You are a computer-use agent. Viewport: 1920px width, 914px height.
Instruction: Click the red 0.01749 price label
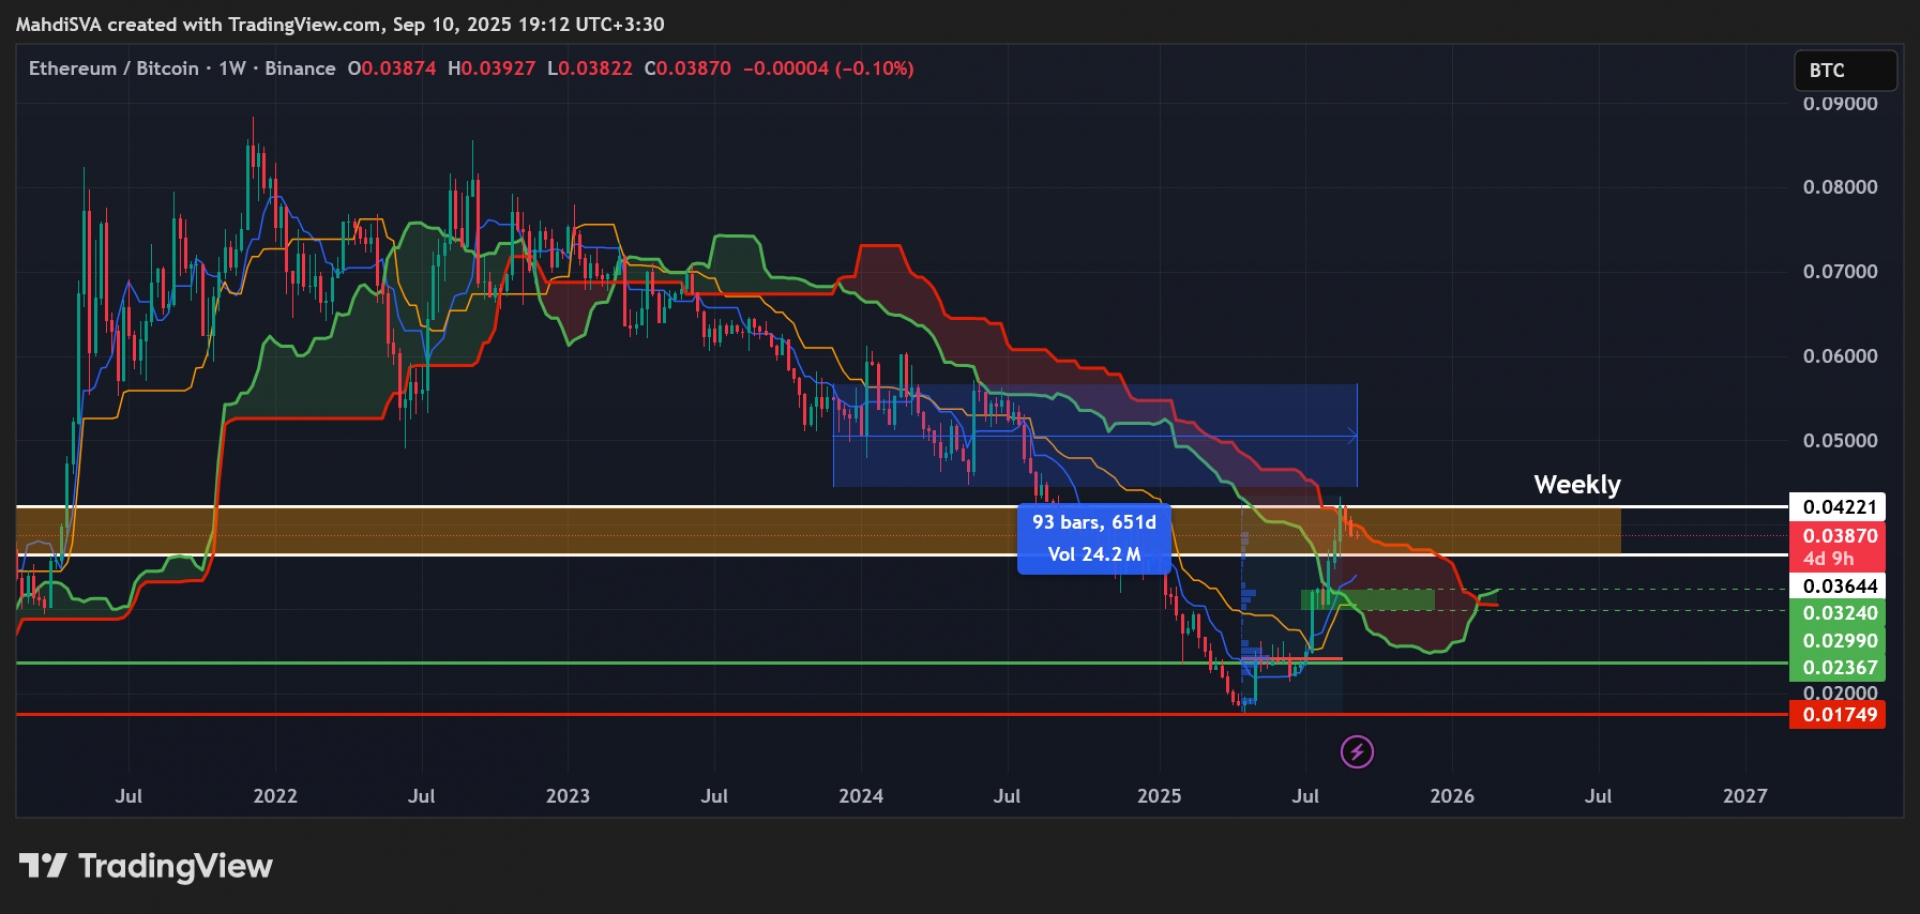1839,715
